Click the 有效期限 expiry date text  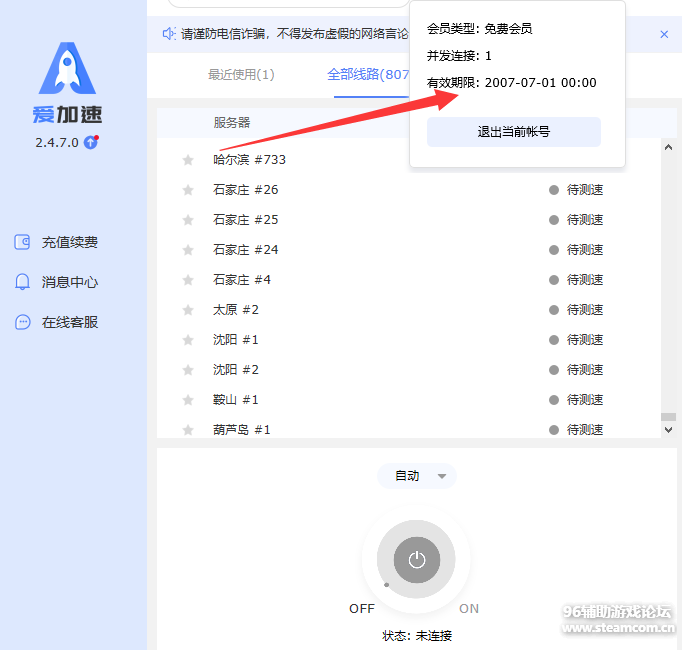[x=512, y=83]
